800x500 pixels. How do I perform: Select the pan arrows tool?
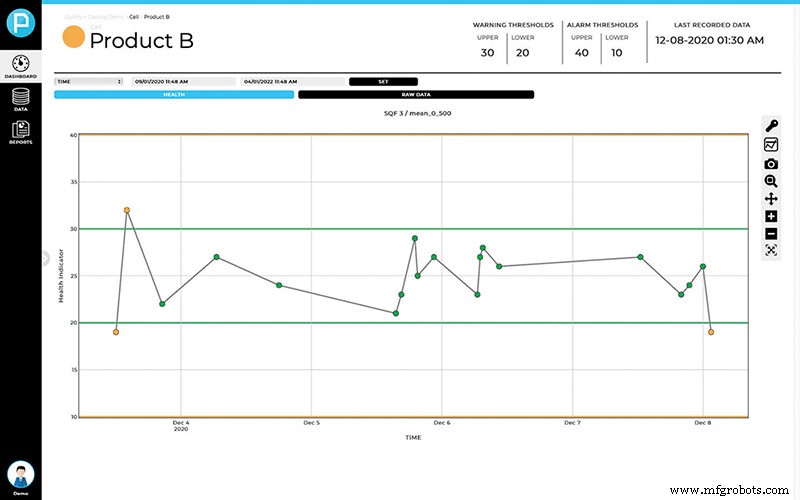tap(771, 198)
